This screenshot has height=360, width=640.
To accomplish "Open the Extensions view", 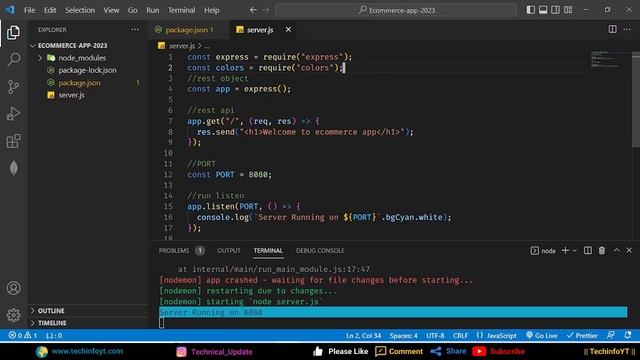I will pyautogui.click(x=13, y=141).
